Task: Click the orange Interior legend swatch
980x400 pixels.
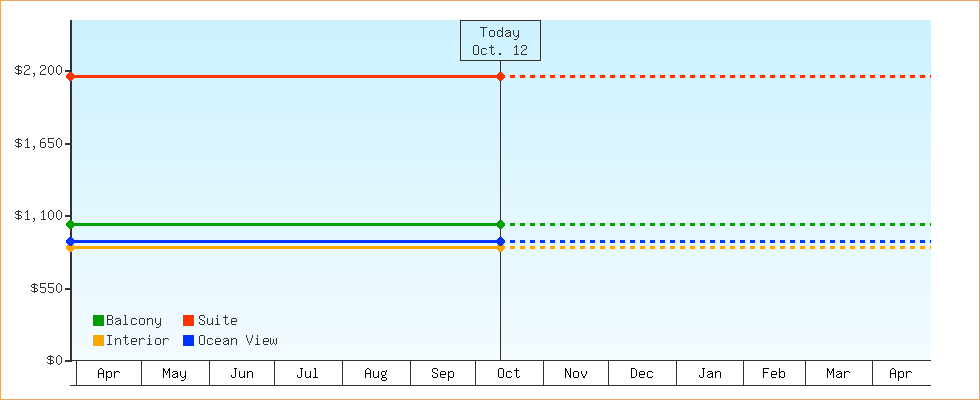Action: tap(98, 341)
